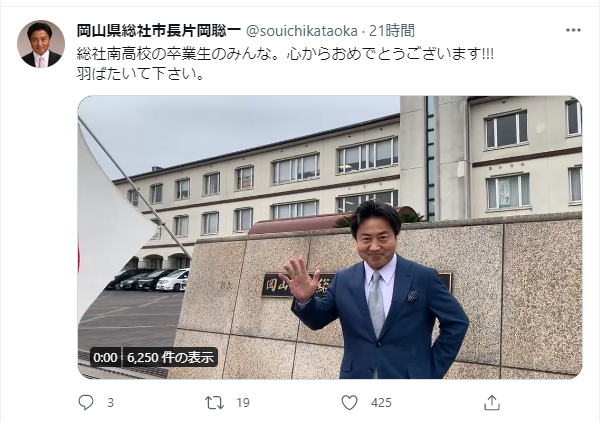Open the share icon for the tweet

[x=492, y=403]
